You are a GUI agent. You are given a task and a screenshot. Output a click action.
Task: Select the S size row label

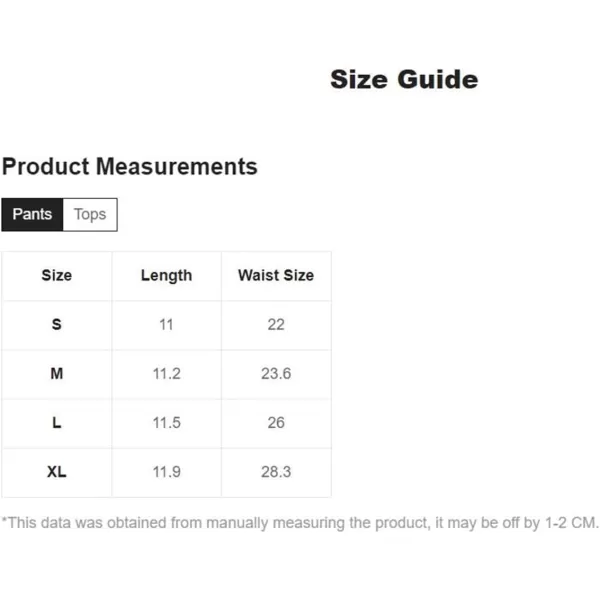click(x=57, y=324)
